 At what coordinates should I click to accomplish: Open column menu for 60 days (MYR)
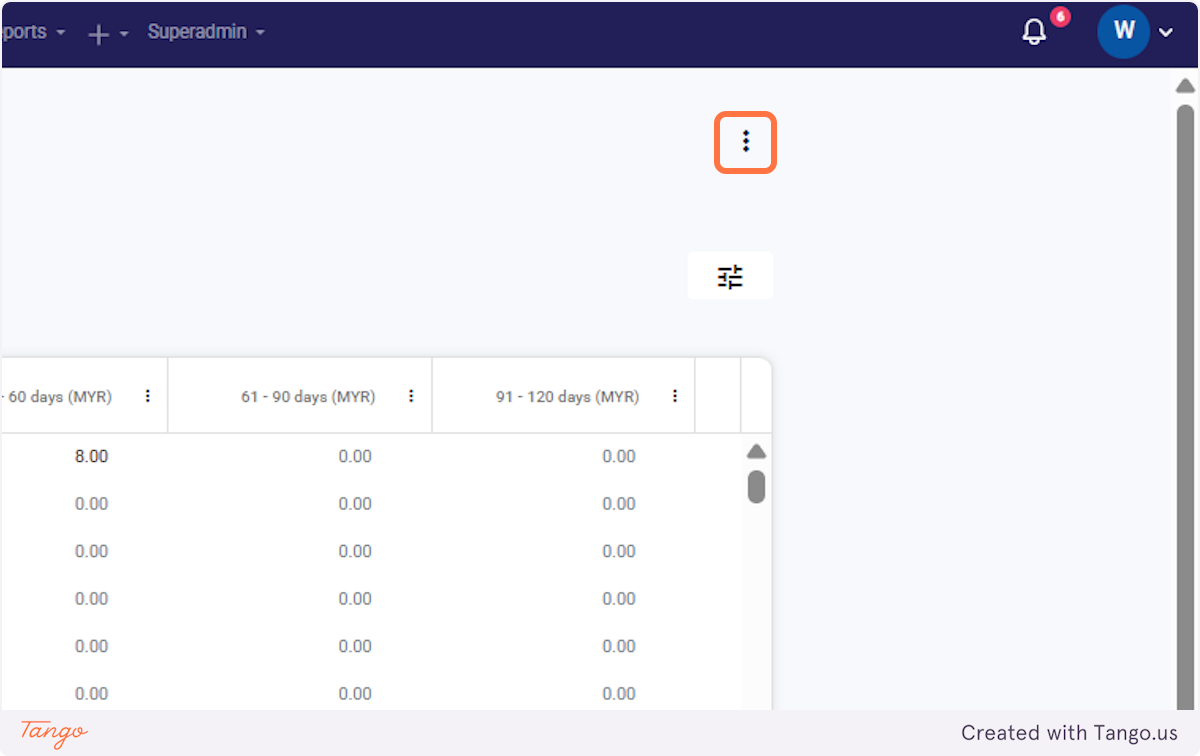tap(148, 396)
